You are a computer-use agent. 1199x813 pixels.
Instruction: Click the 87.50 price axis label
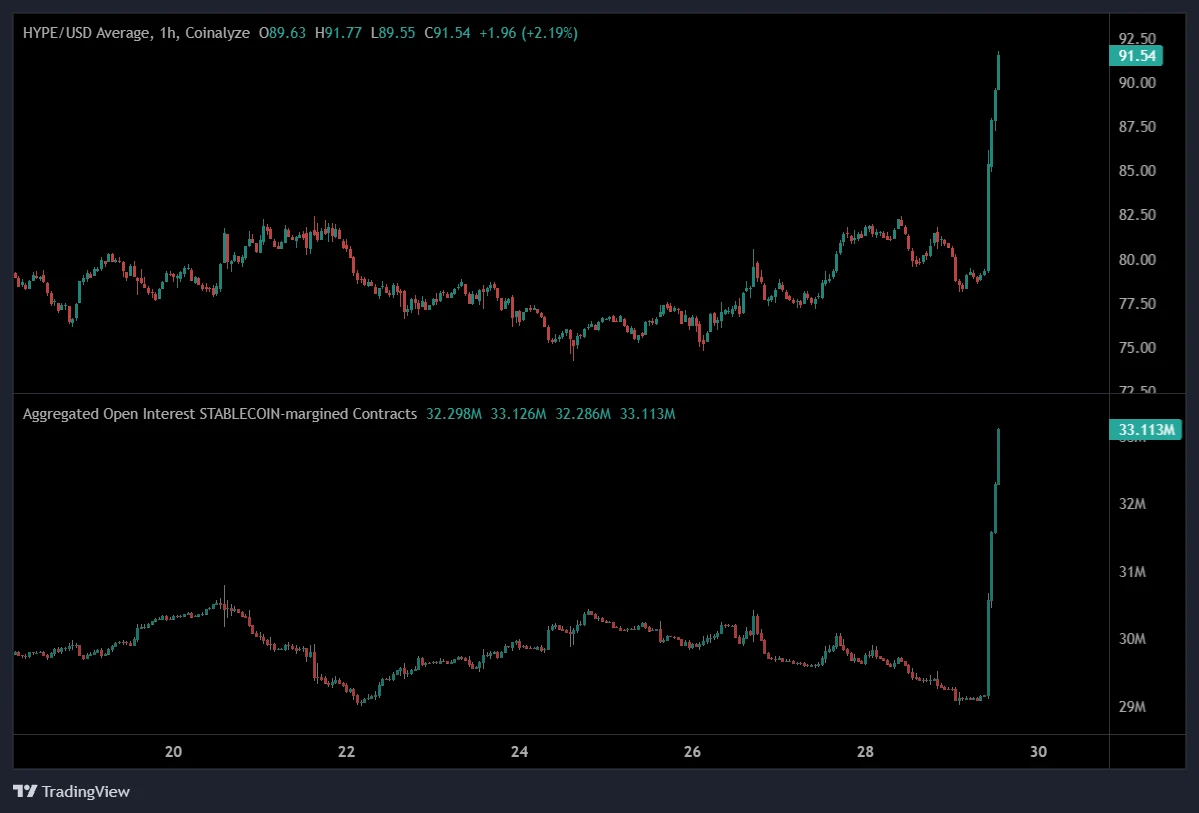pos(1137,127)
